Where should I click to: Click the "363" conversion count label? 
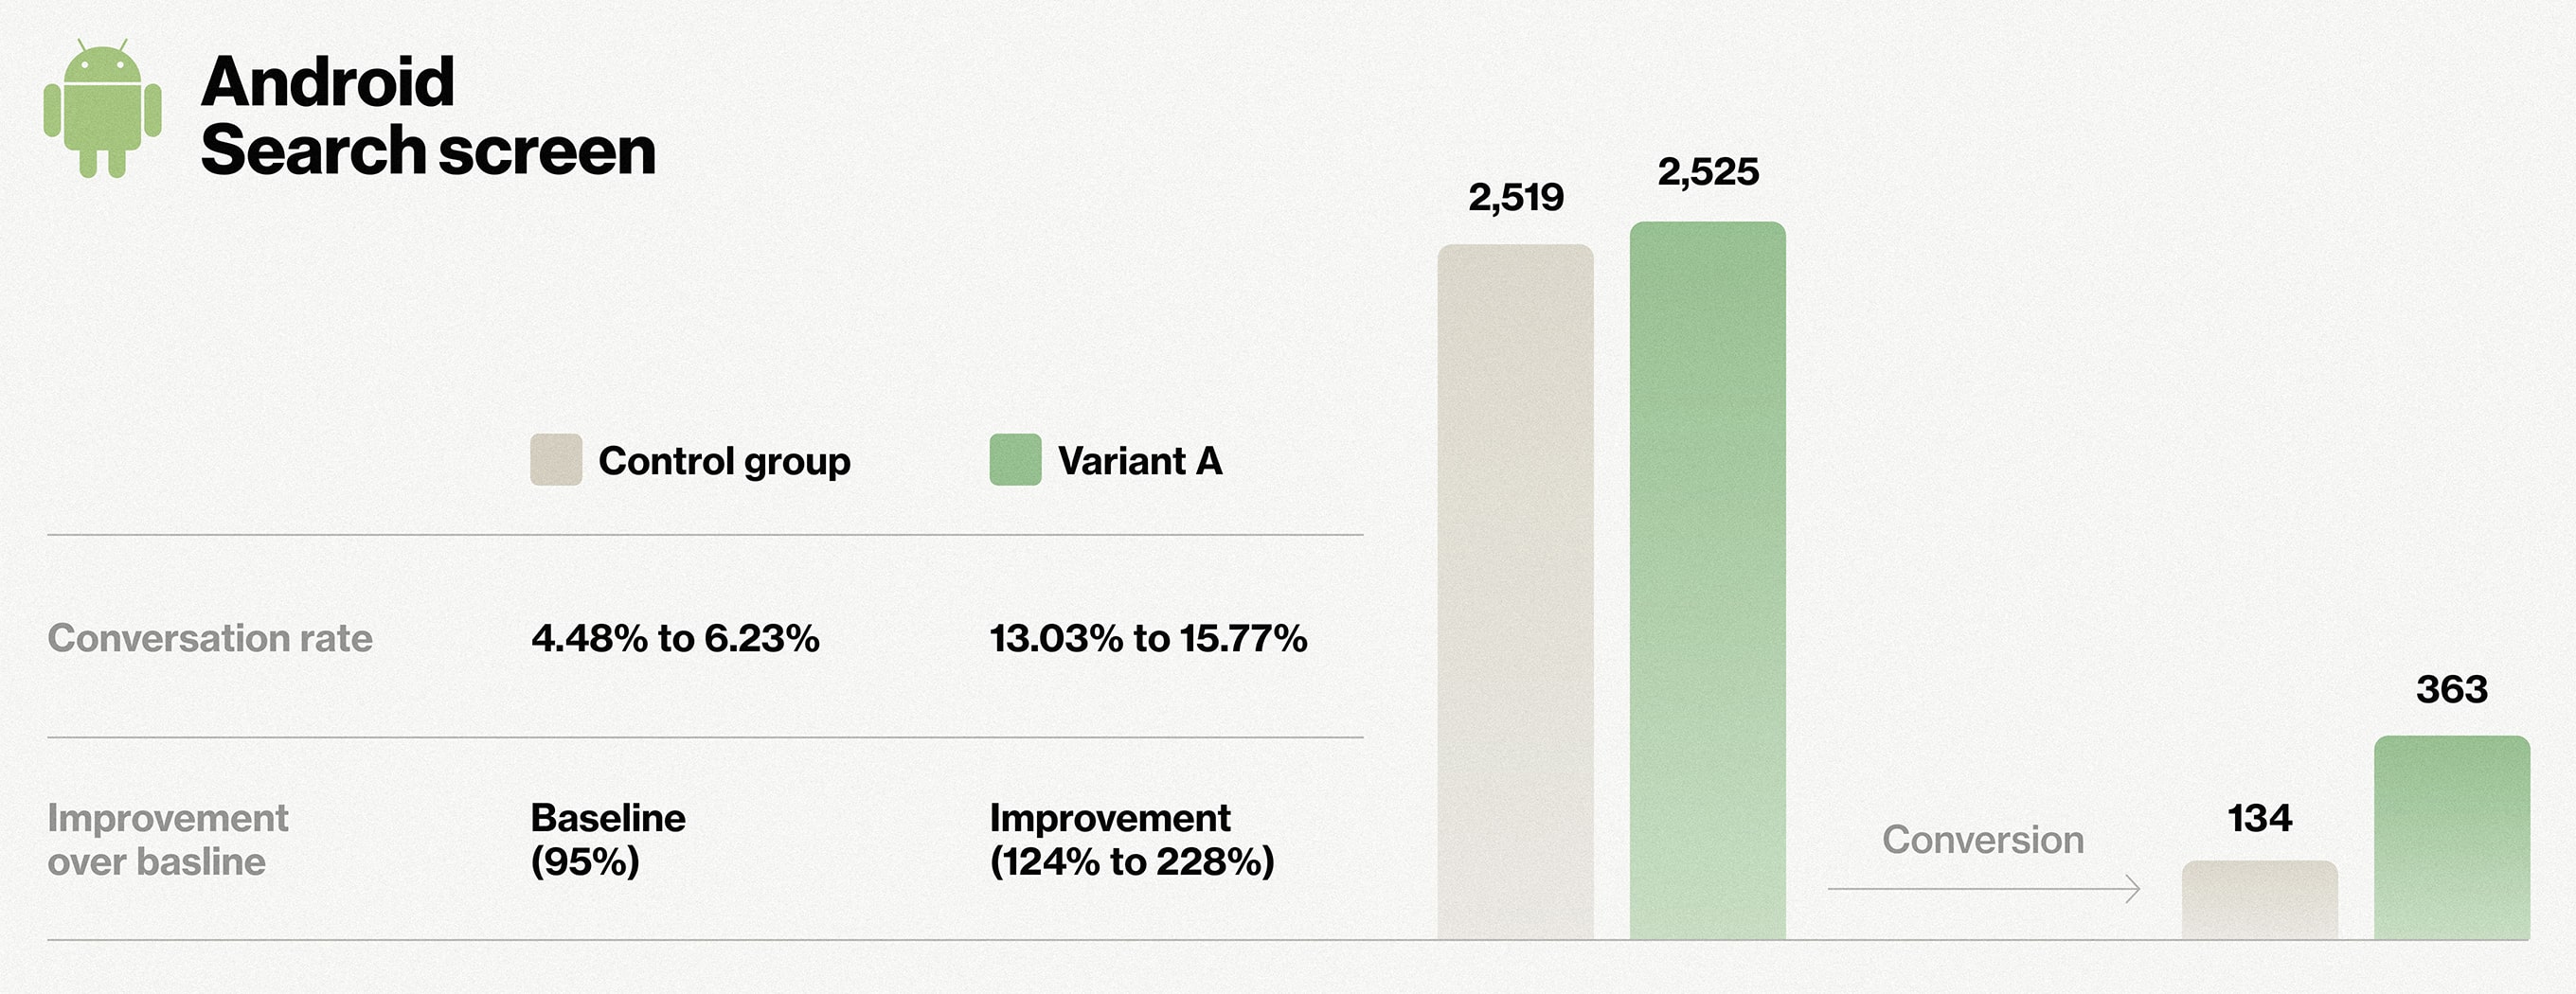2451,689
